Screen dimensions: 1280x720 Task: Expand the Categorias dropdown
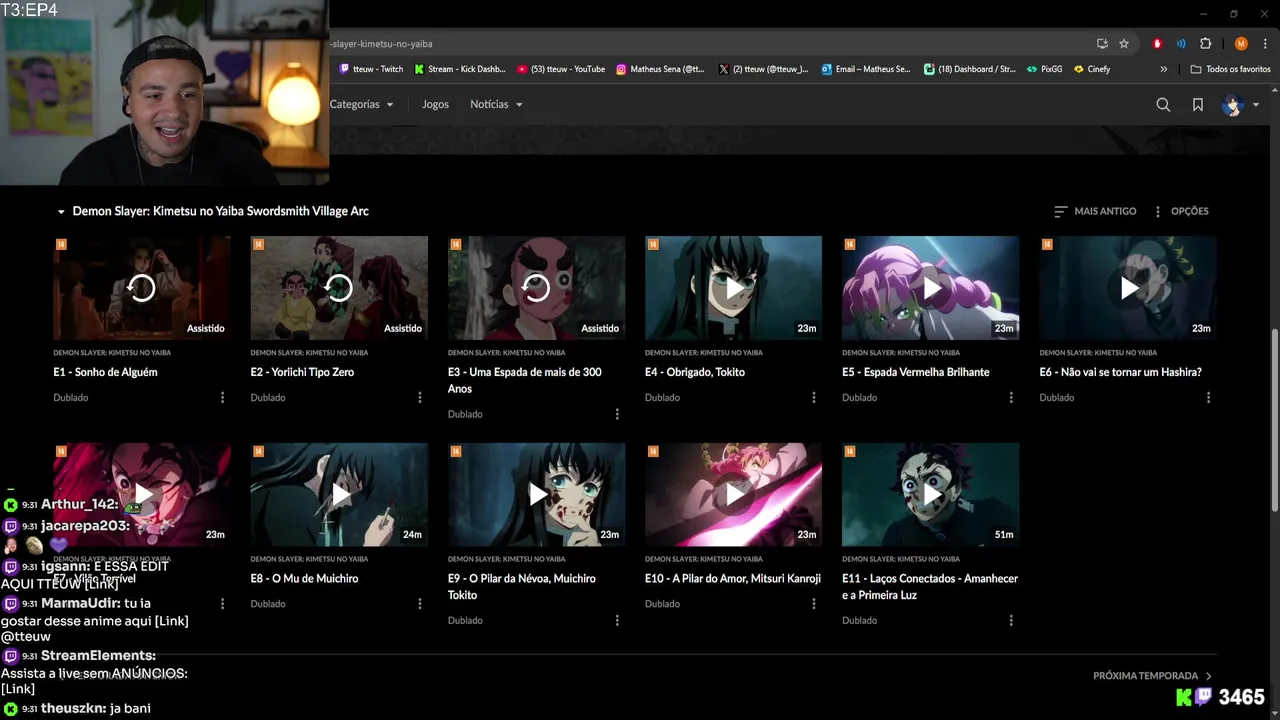click(362, 104)
